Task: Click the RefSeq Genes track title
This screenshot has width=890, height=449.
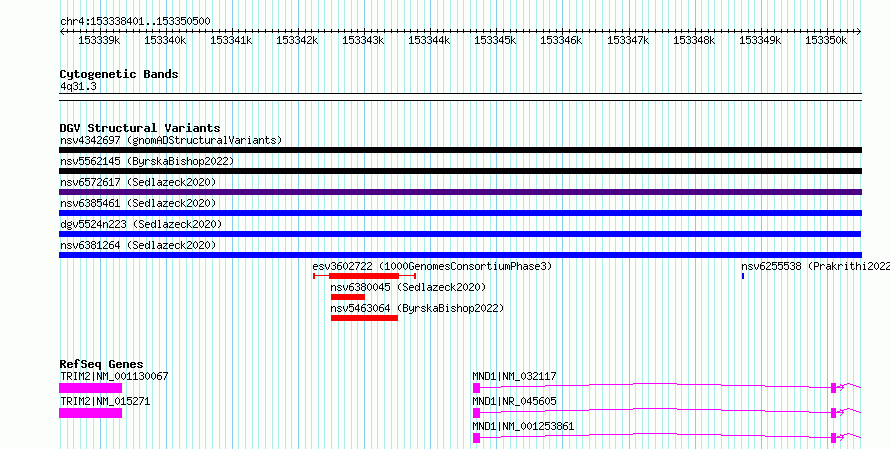Action: (101, 364)
